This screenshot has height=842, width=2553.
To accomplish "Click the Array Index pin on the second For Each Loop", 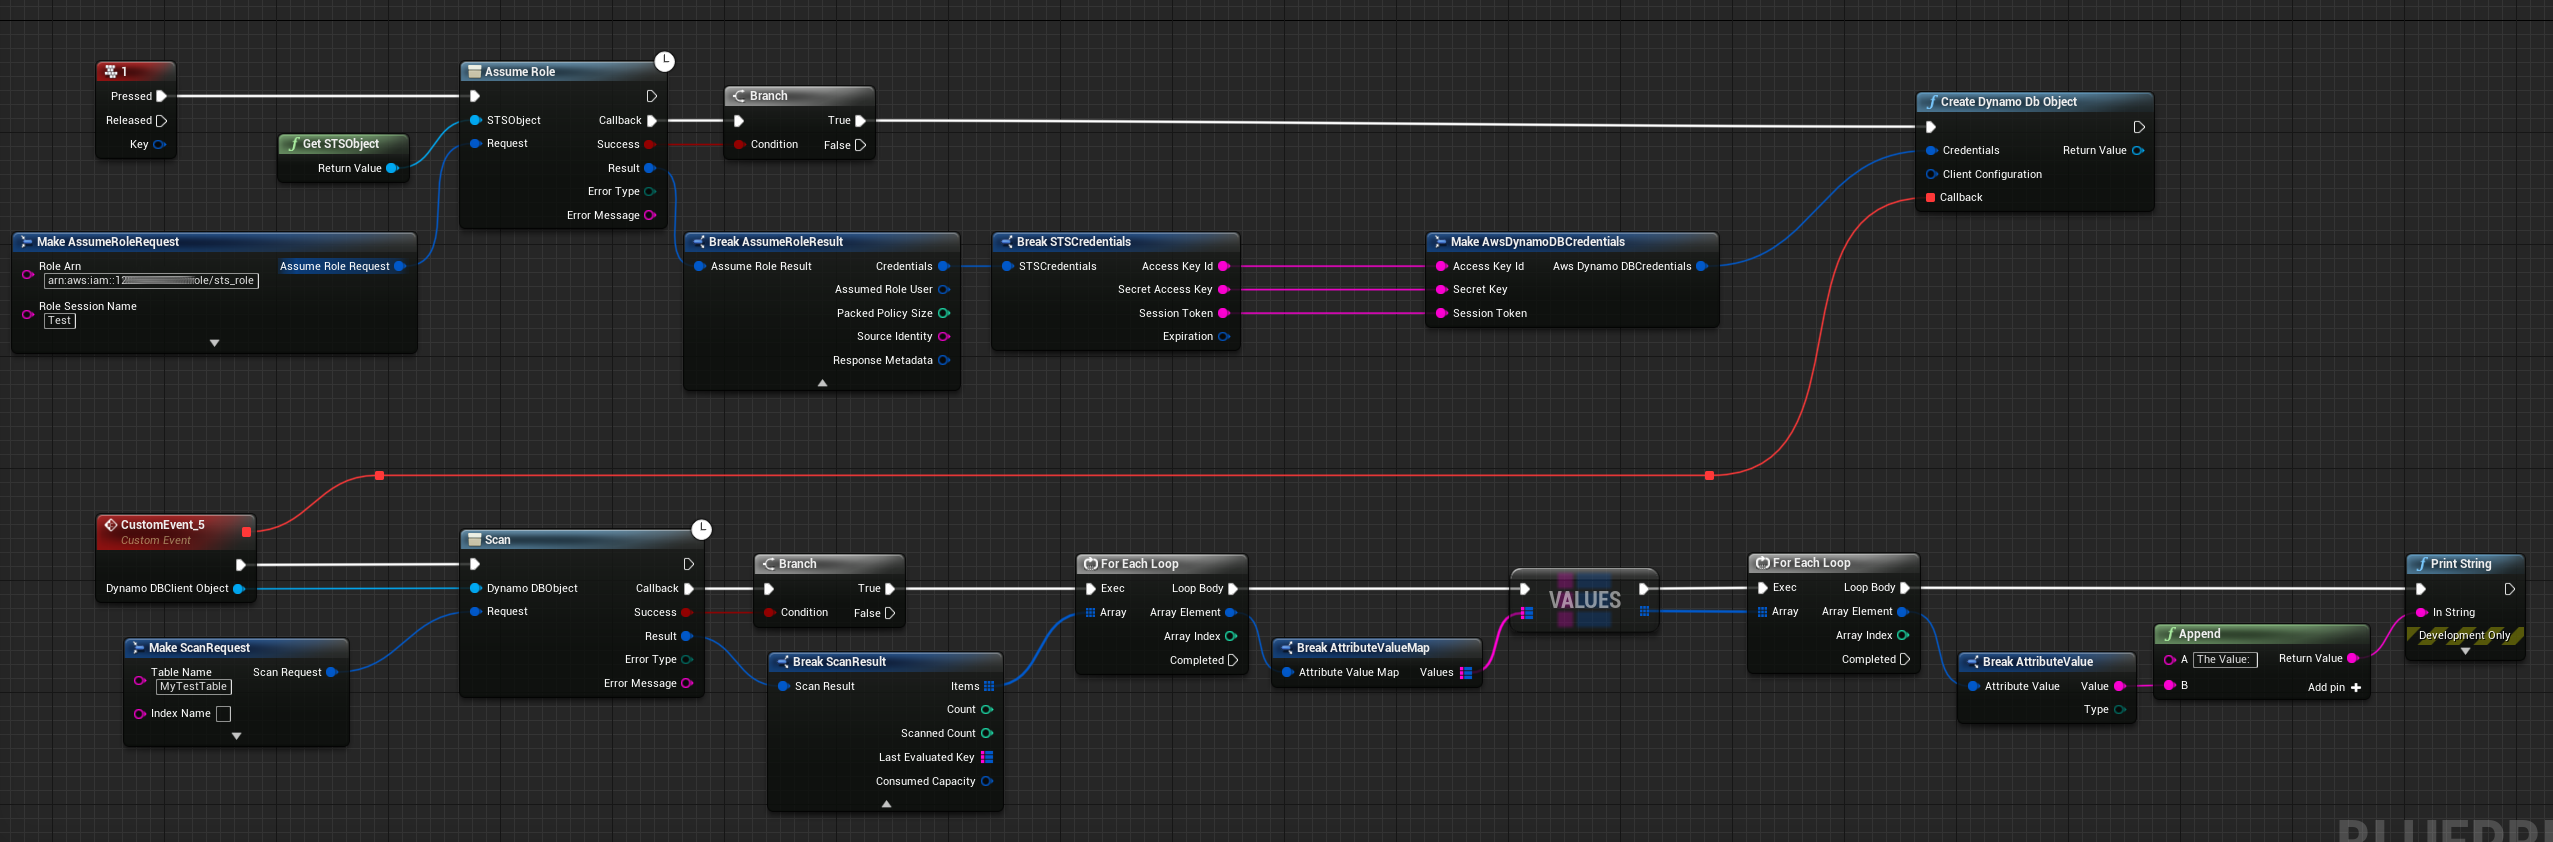I will tap(1903, 635).
